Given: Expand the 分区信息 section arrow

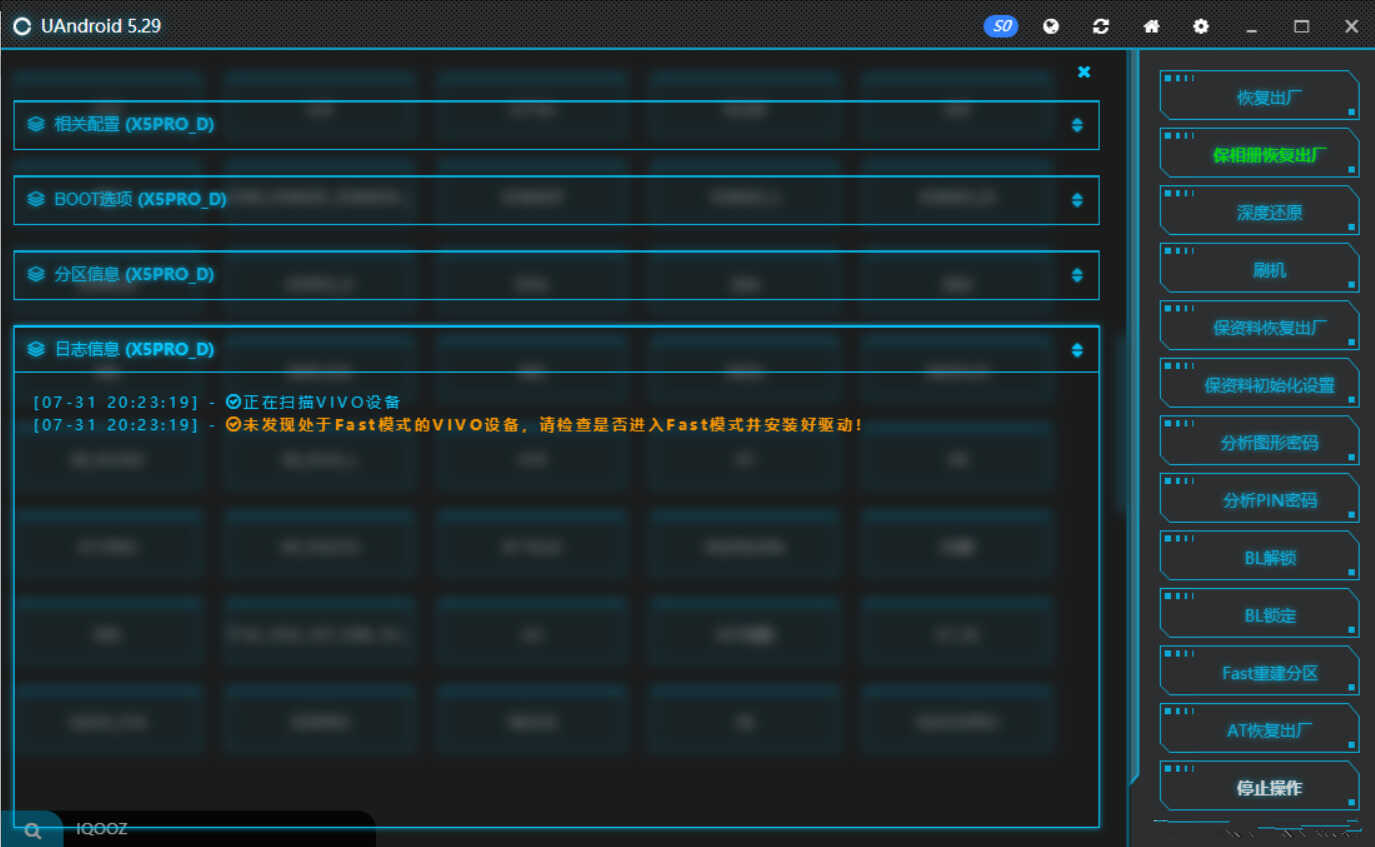Looking at the screenshot, I should pos(1077,275).
